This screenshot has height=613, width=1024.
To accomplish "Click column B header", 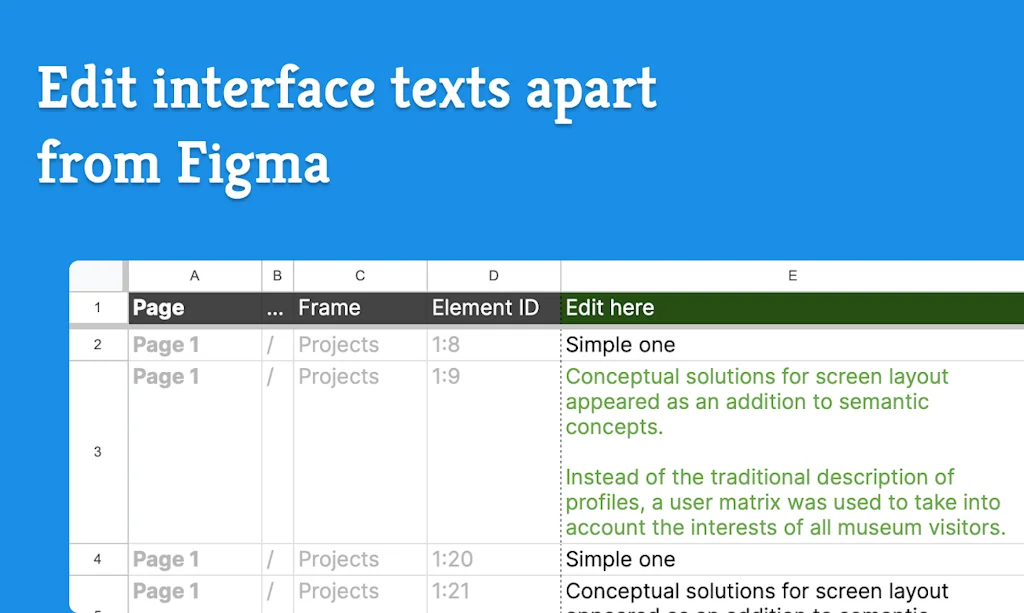I will pyautogui.click(x=277, y=276).
